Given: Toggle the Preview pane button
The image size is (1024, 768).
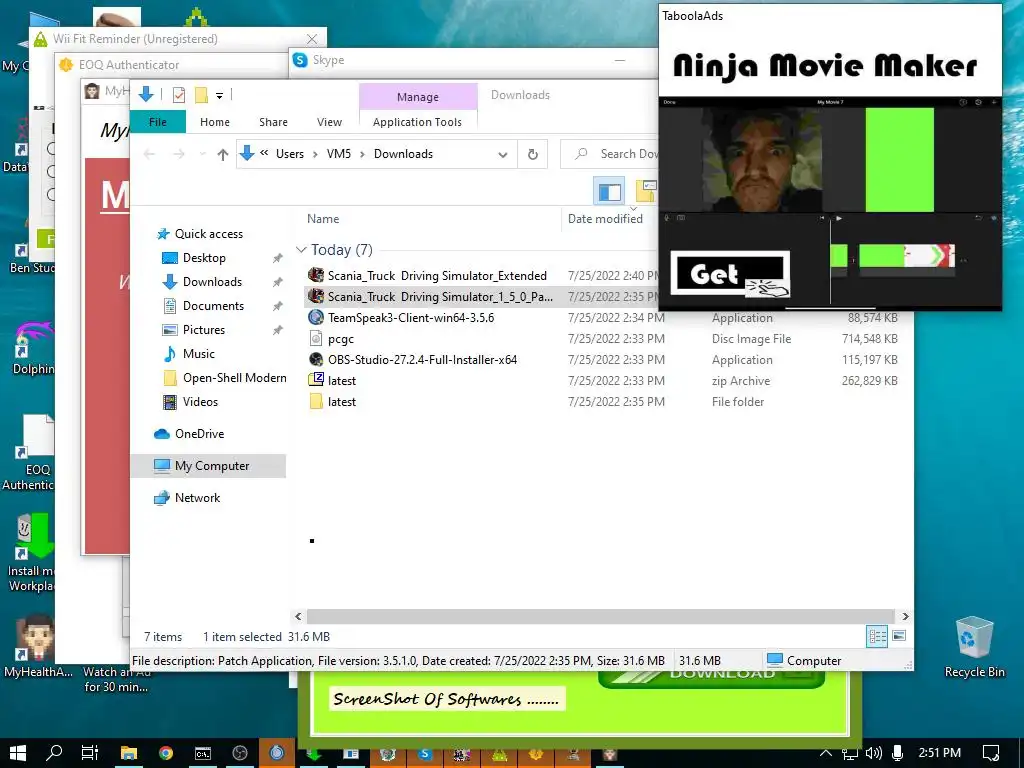Looking at the screenshot, I should coord(610,191).
